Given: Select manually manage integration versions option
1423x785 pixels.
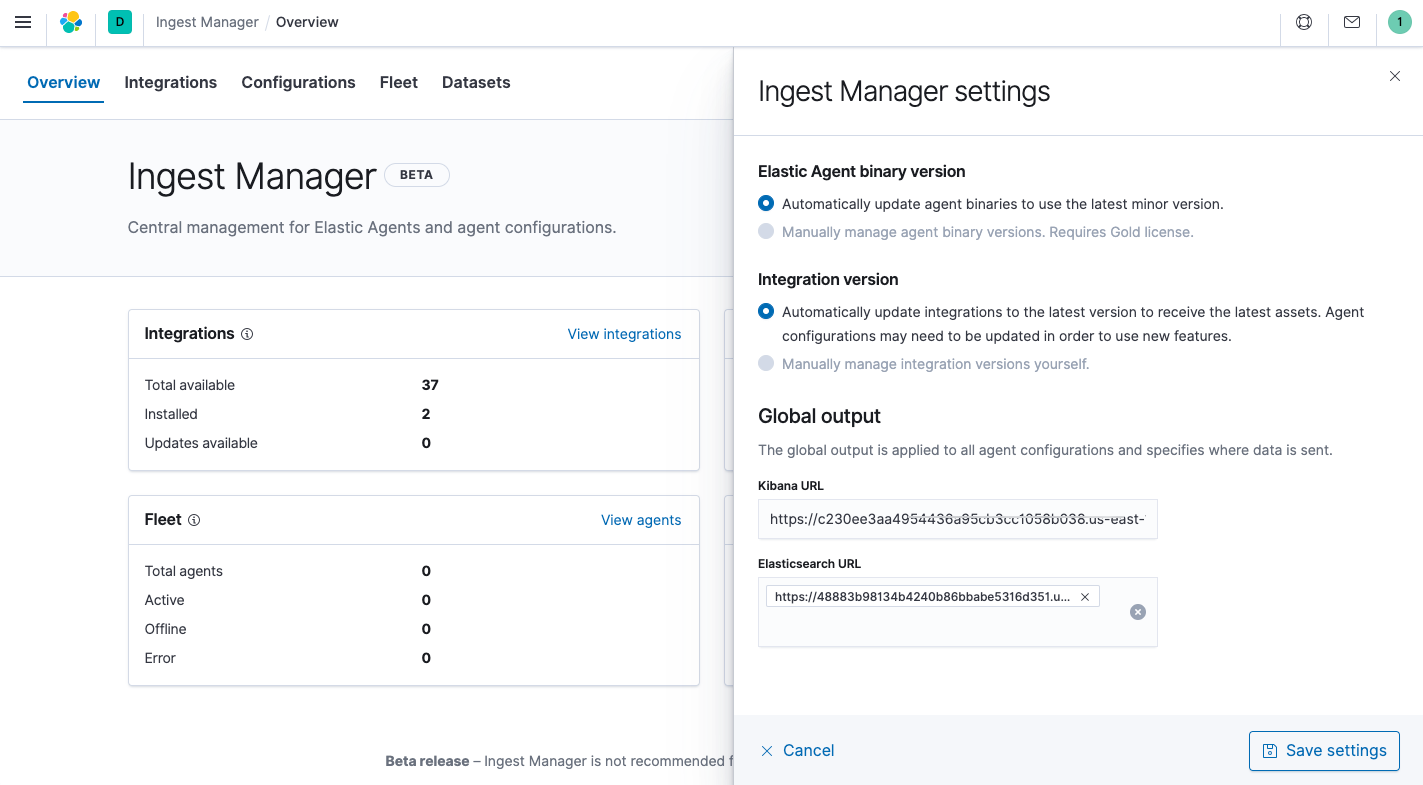Looking at the screenshot, I should (x=766, y=363).
